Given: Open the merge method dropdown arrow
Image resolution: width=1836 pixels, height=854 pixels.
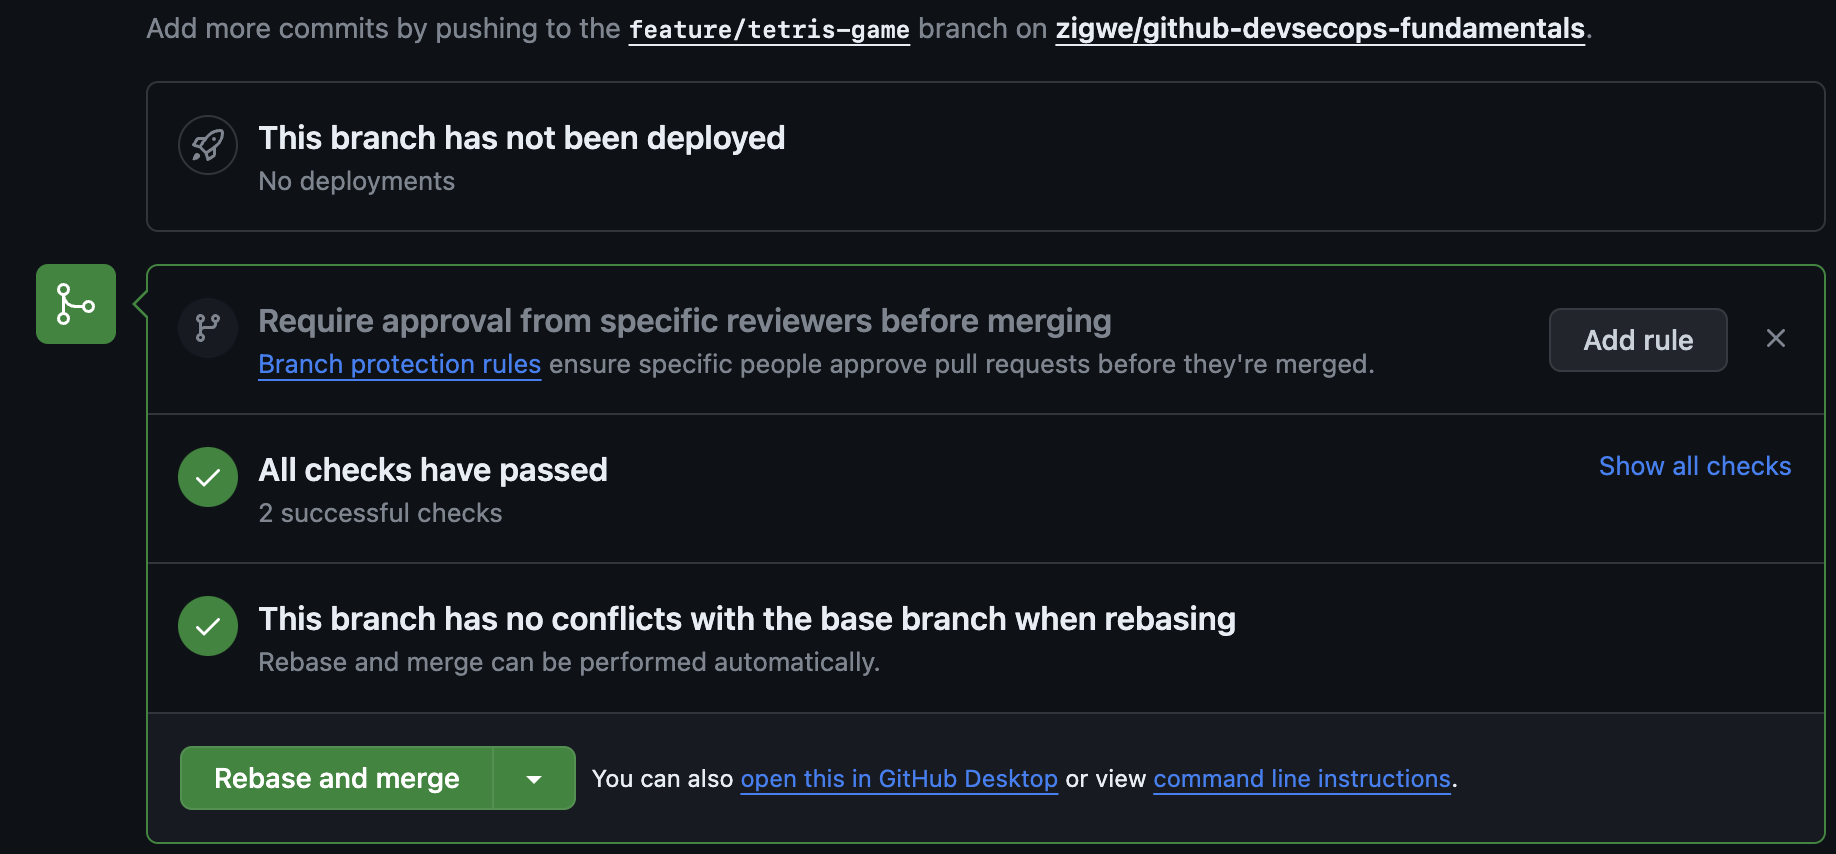Looking at the screenshot, I should coord(534,778).
